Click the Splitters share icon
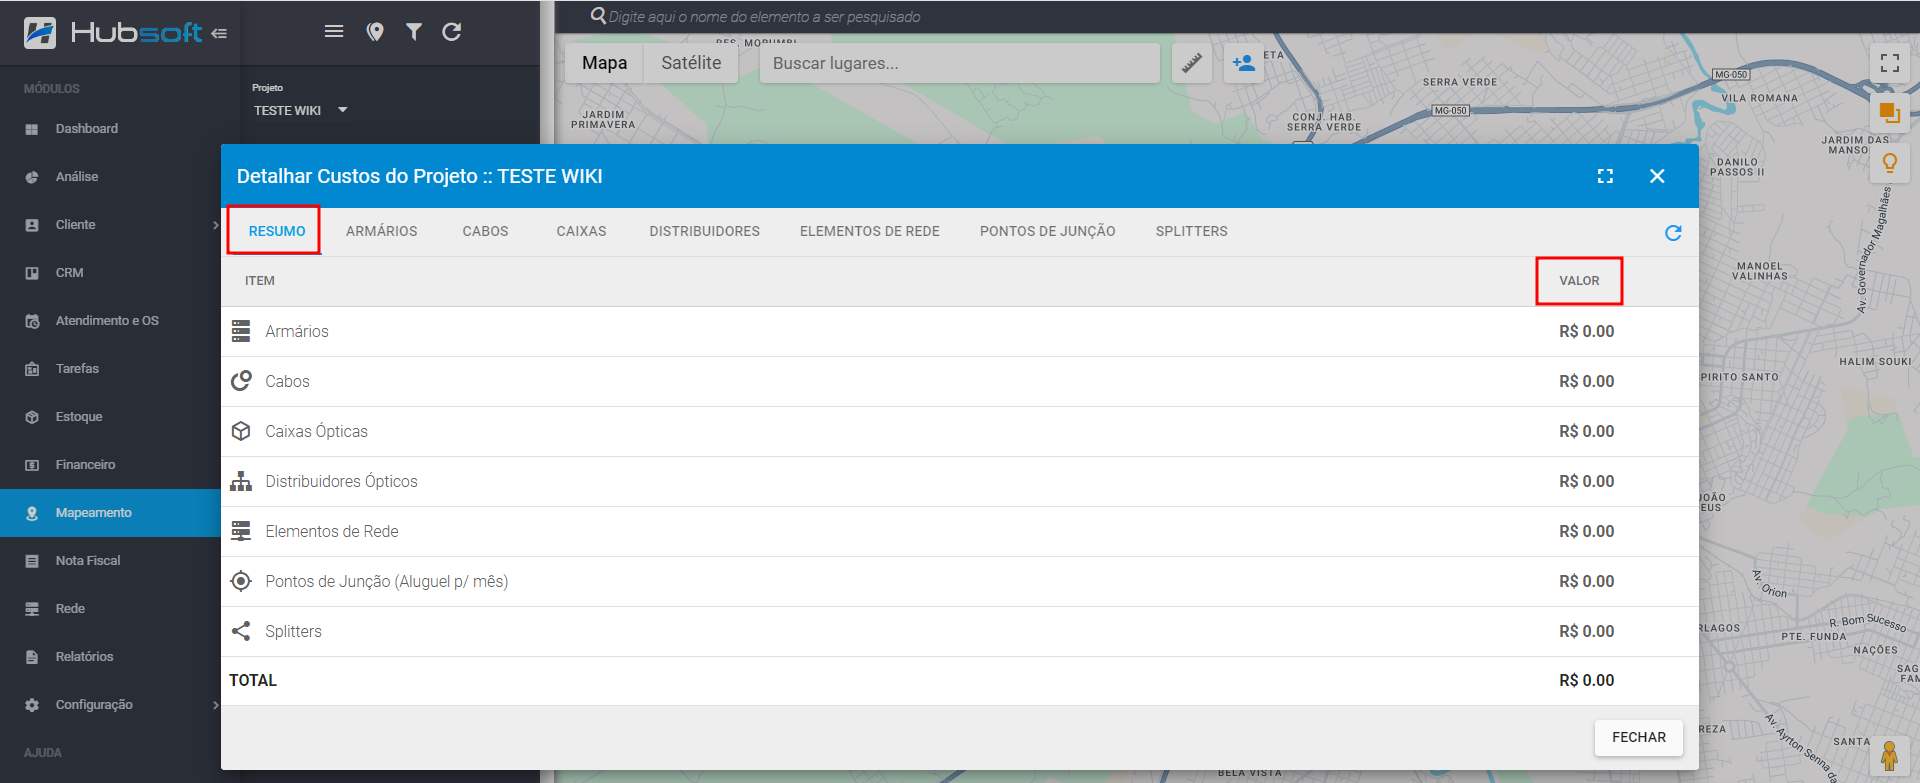This screenshot has width=1920, height=783. click(241, 631)
